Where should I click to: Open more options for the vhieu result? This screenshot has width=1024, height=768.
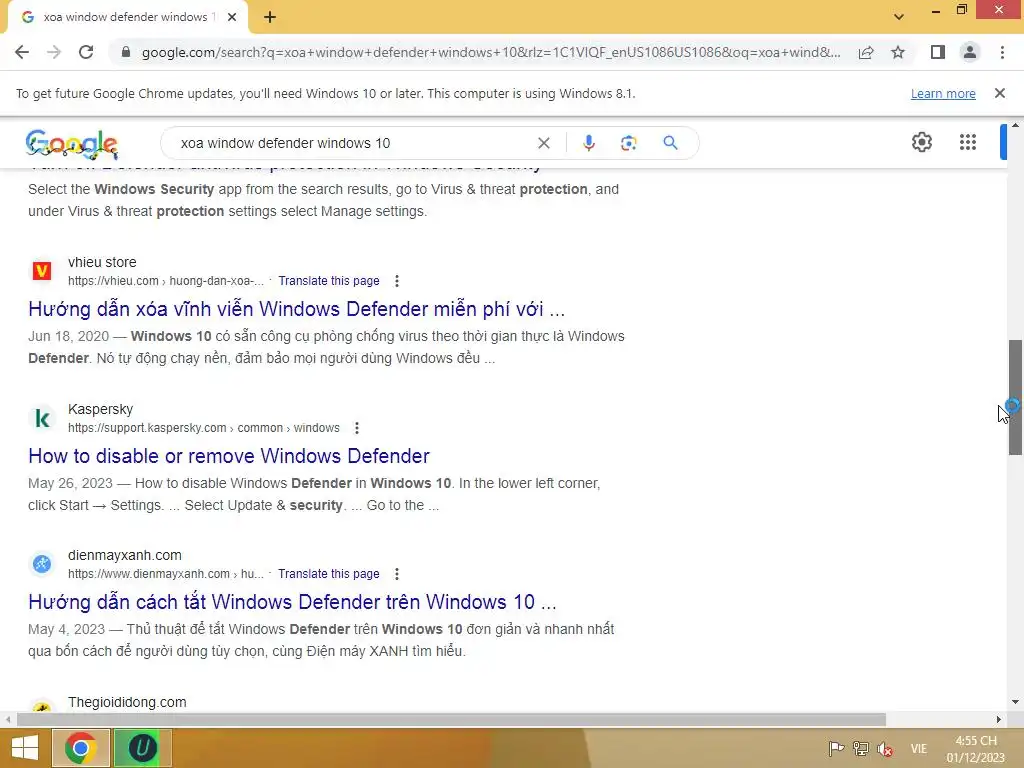(396, 281)
